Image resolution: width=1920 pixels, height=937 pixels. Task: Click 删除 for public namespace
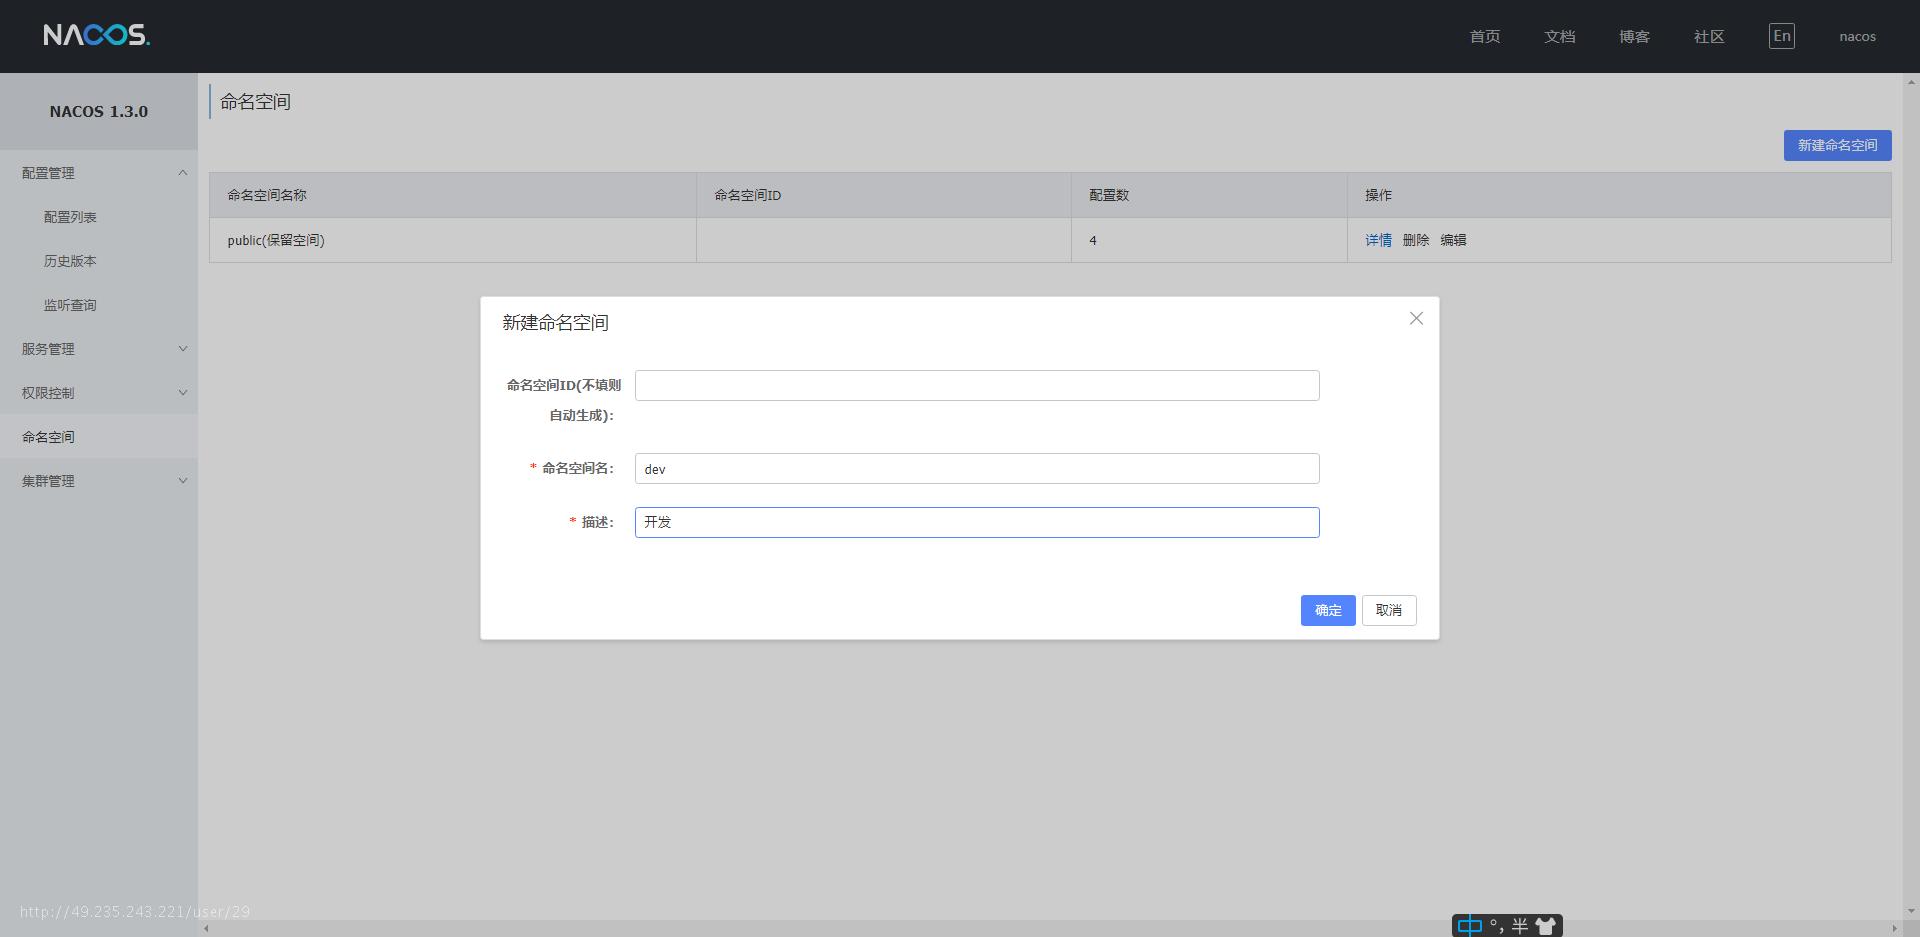(x=1415, y=240)
